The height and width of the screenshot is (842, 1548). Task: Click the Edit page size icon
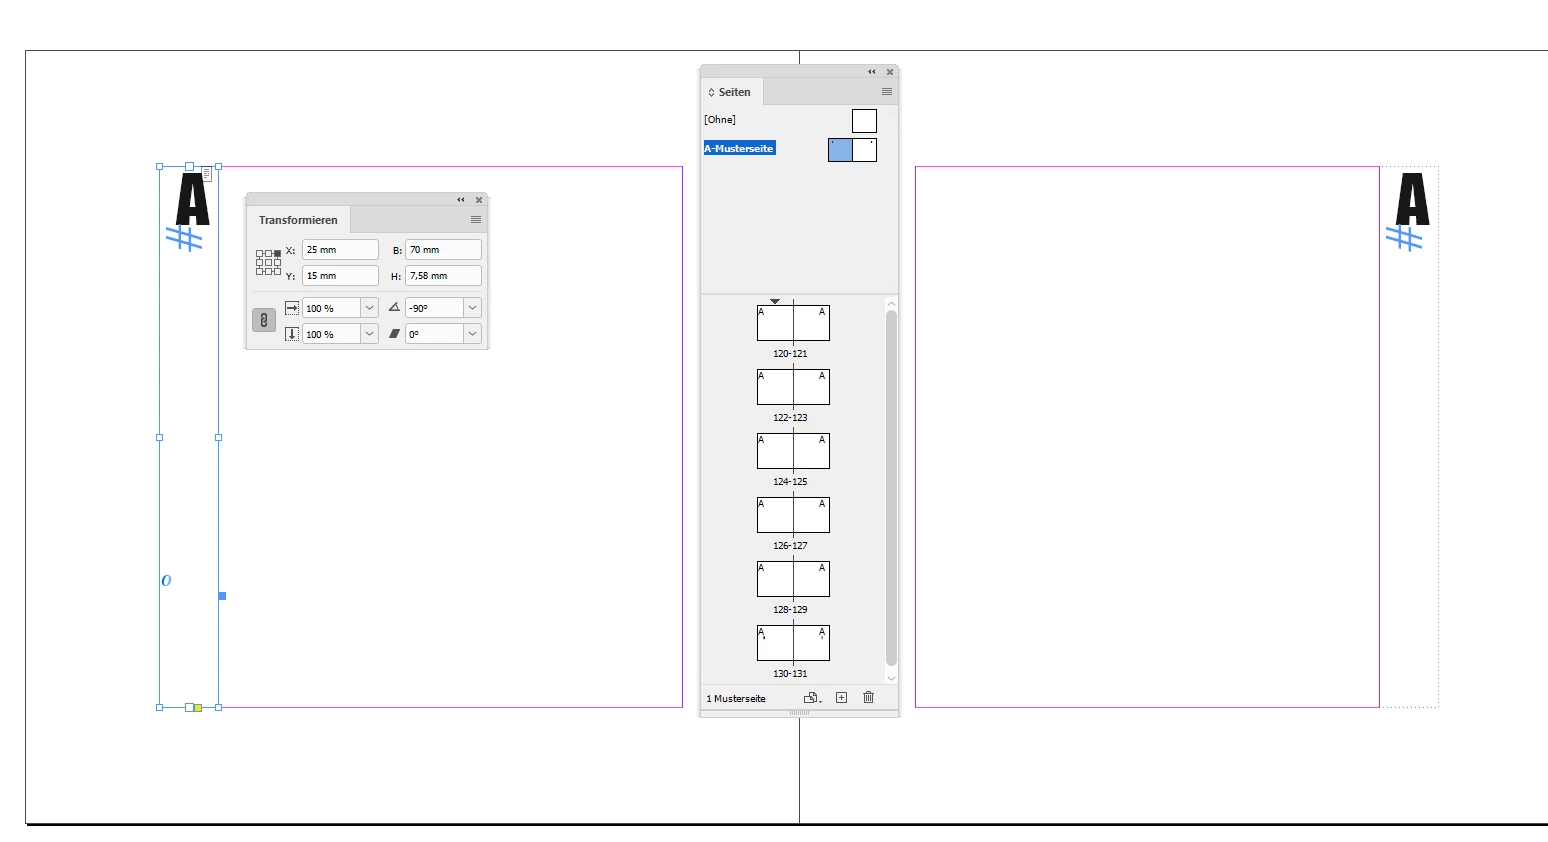click(812, 698)
